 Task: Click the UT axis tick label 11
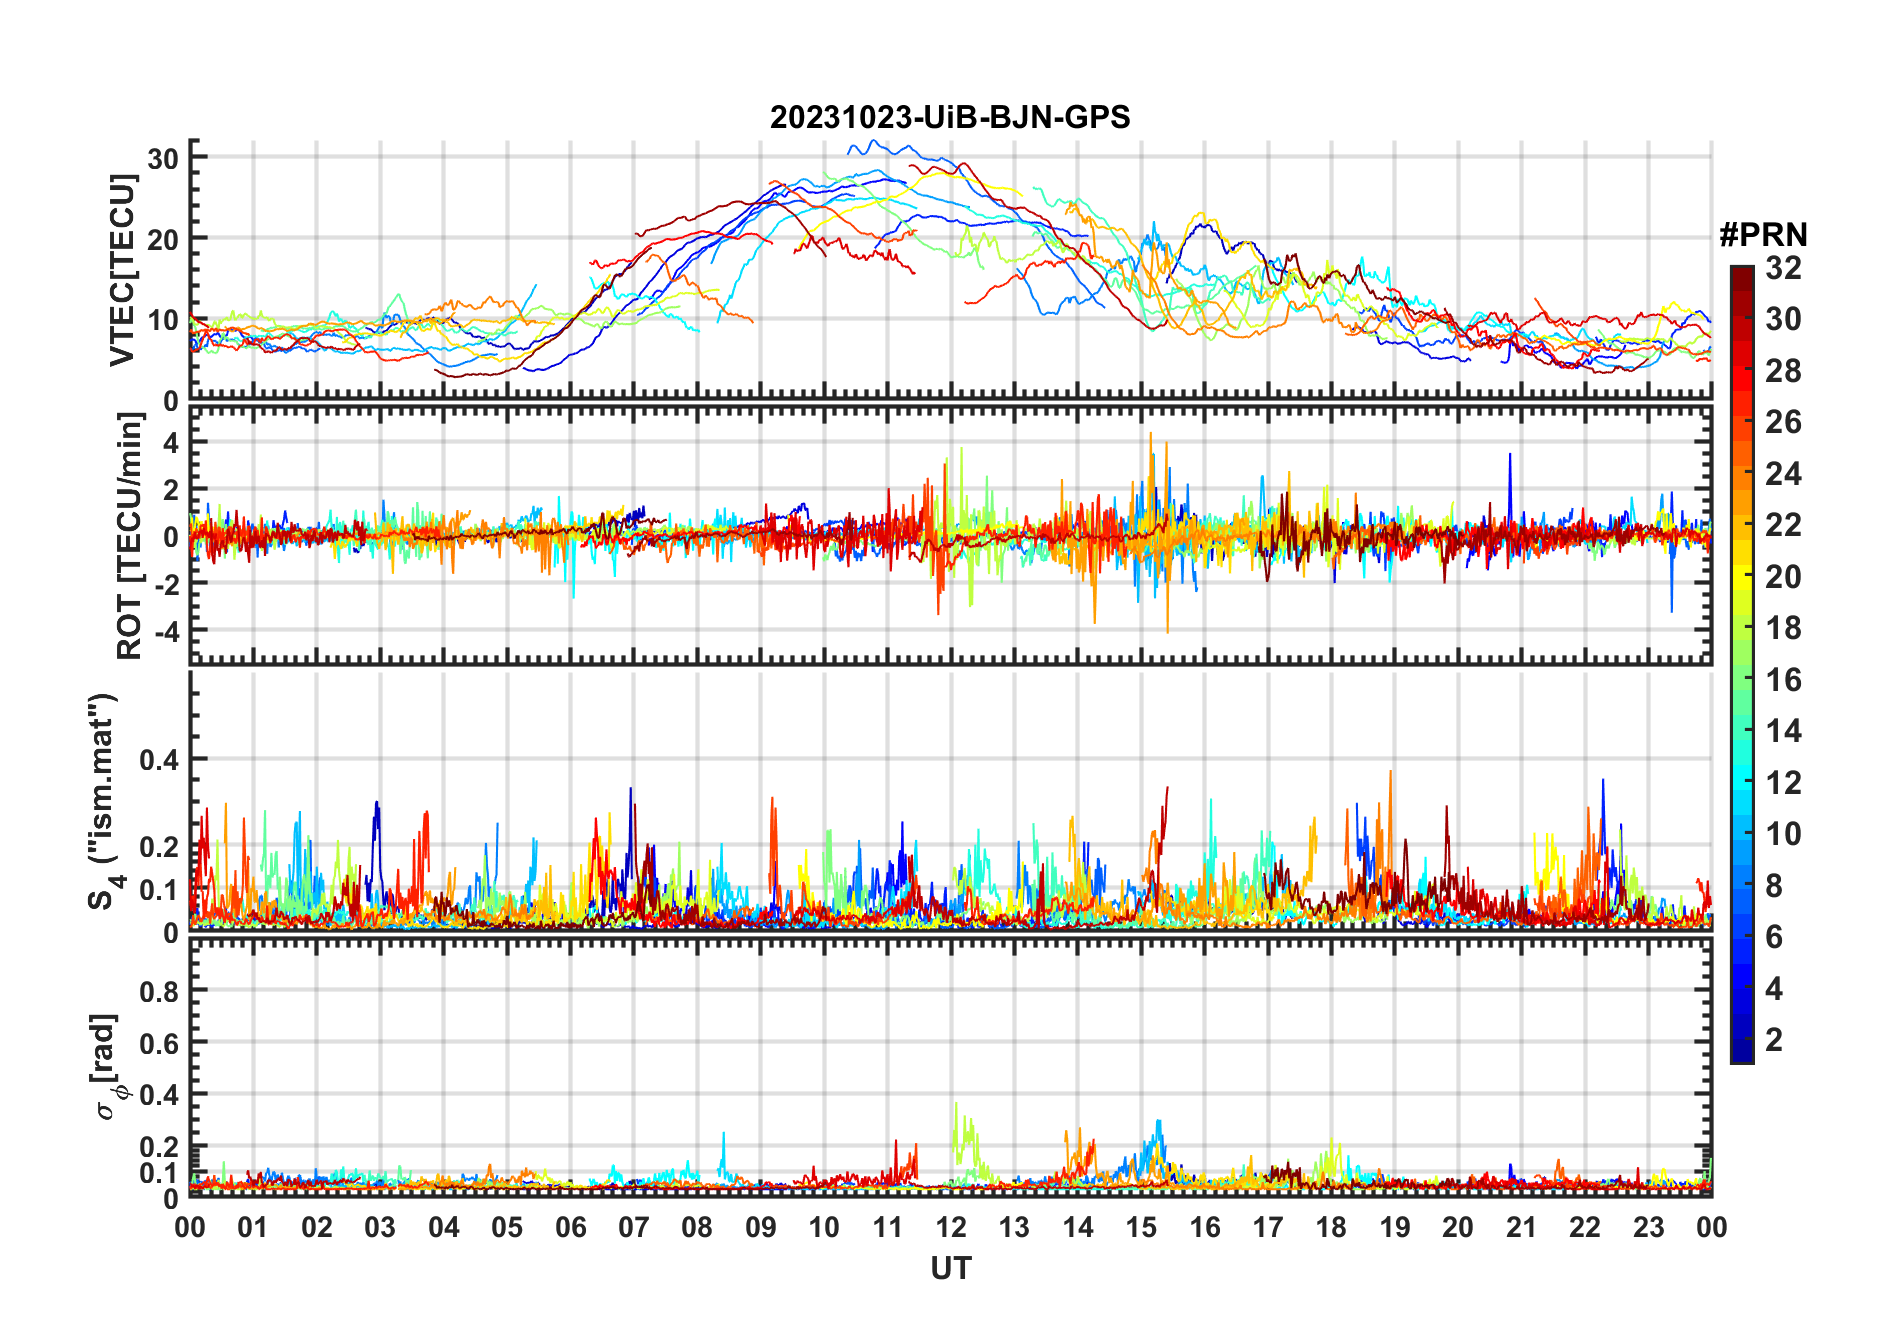coord(887,1228)
